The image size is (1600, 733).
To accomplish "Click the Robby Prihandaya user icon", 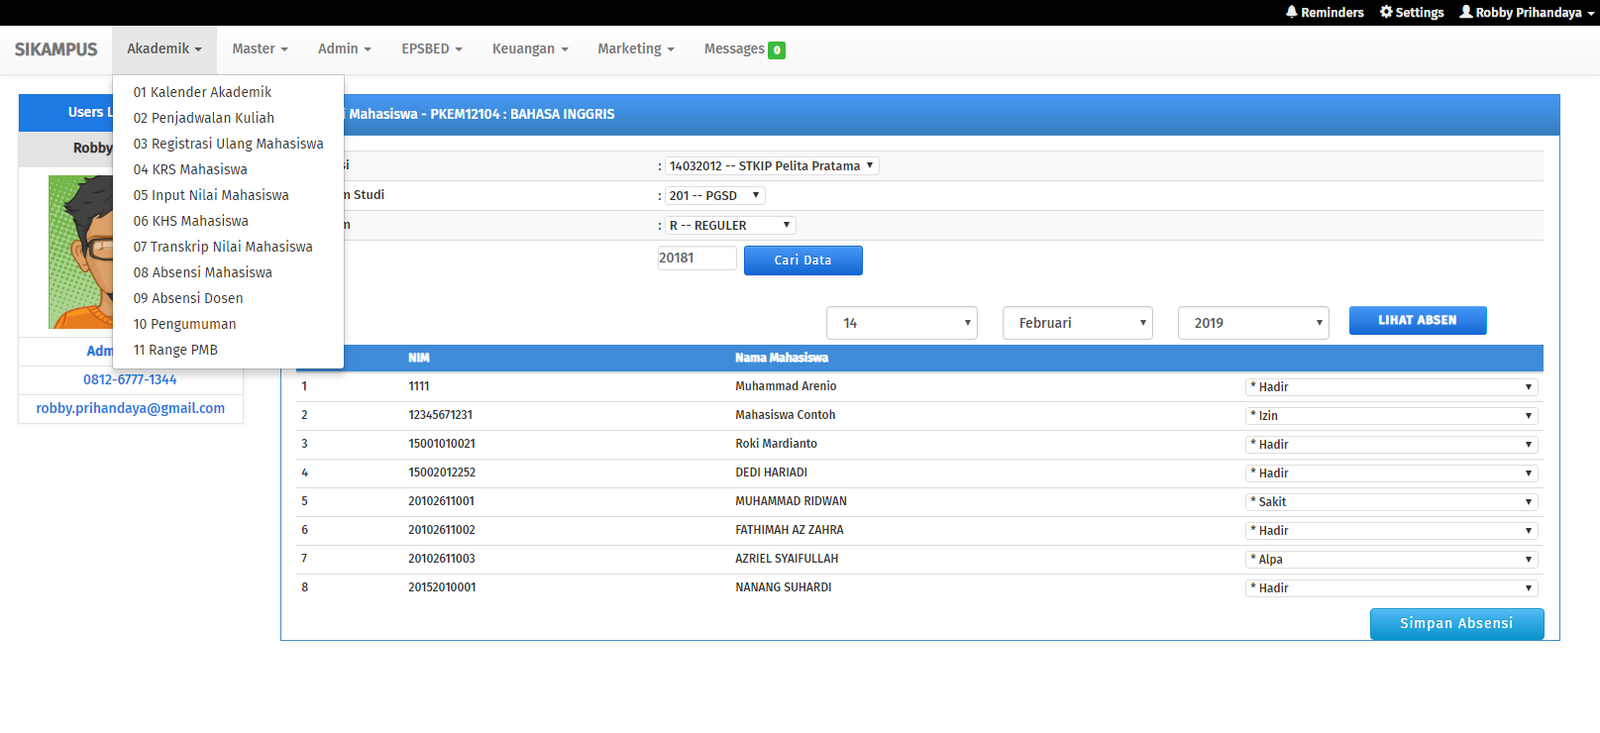I will [x=1466, y=12].
